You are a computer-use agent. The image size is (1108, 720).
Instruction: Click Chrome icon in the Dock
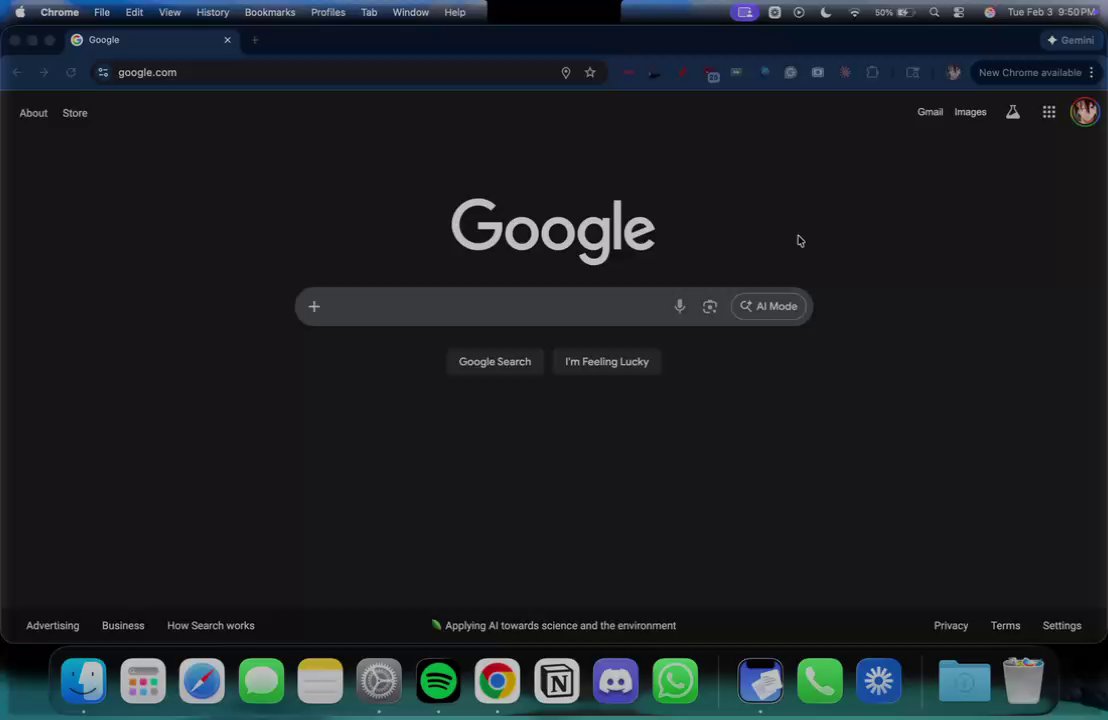pyautogui.click(x=497, y=681)
